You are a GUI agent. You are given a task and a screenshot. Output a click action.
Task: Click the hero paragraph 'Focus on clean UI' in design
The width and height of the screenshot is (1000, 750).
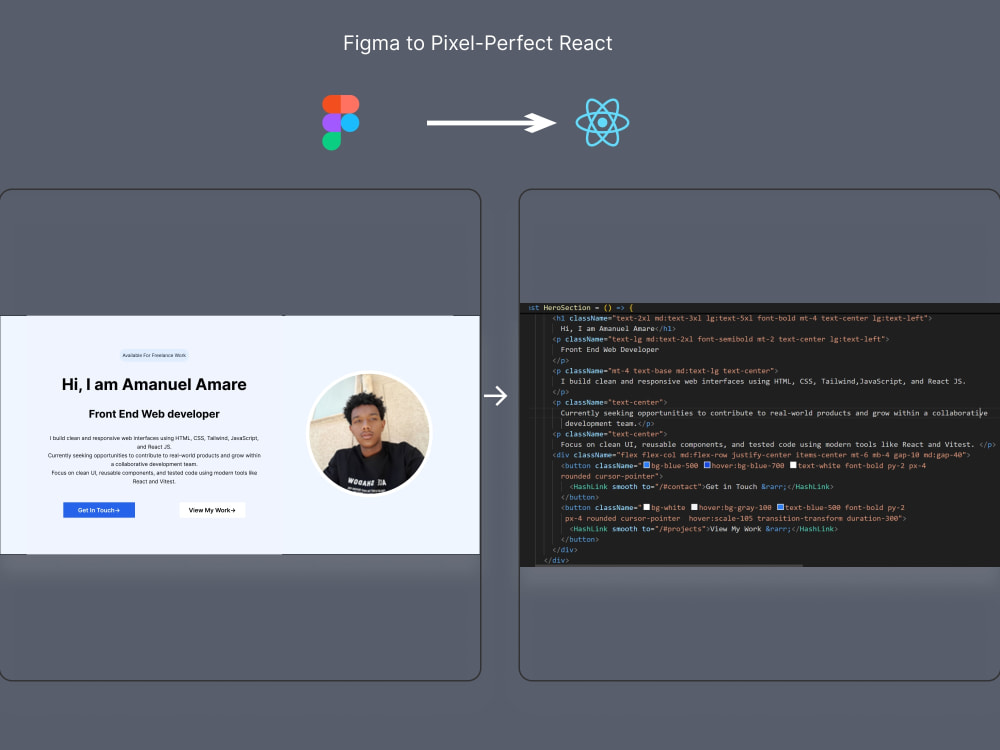pos(154,477)
